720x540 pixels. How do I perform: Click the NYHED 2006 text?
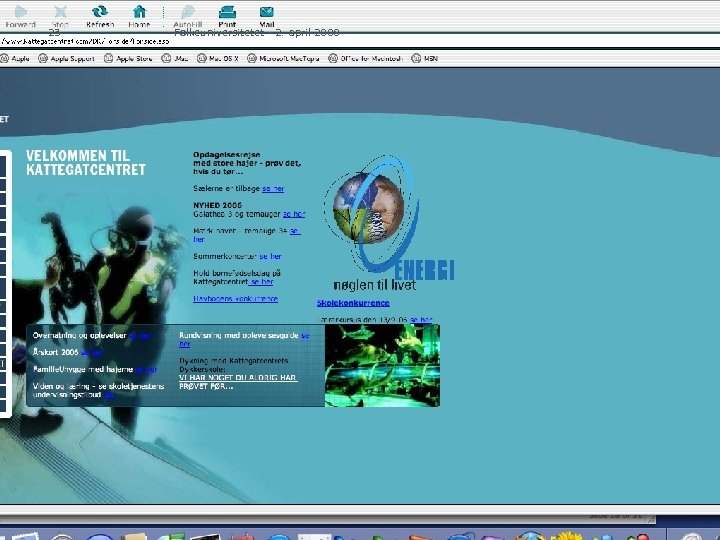217,205
